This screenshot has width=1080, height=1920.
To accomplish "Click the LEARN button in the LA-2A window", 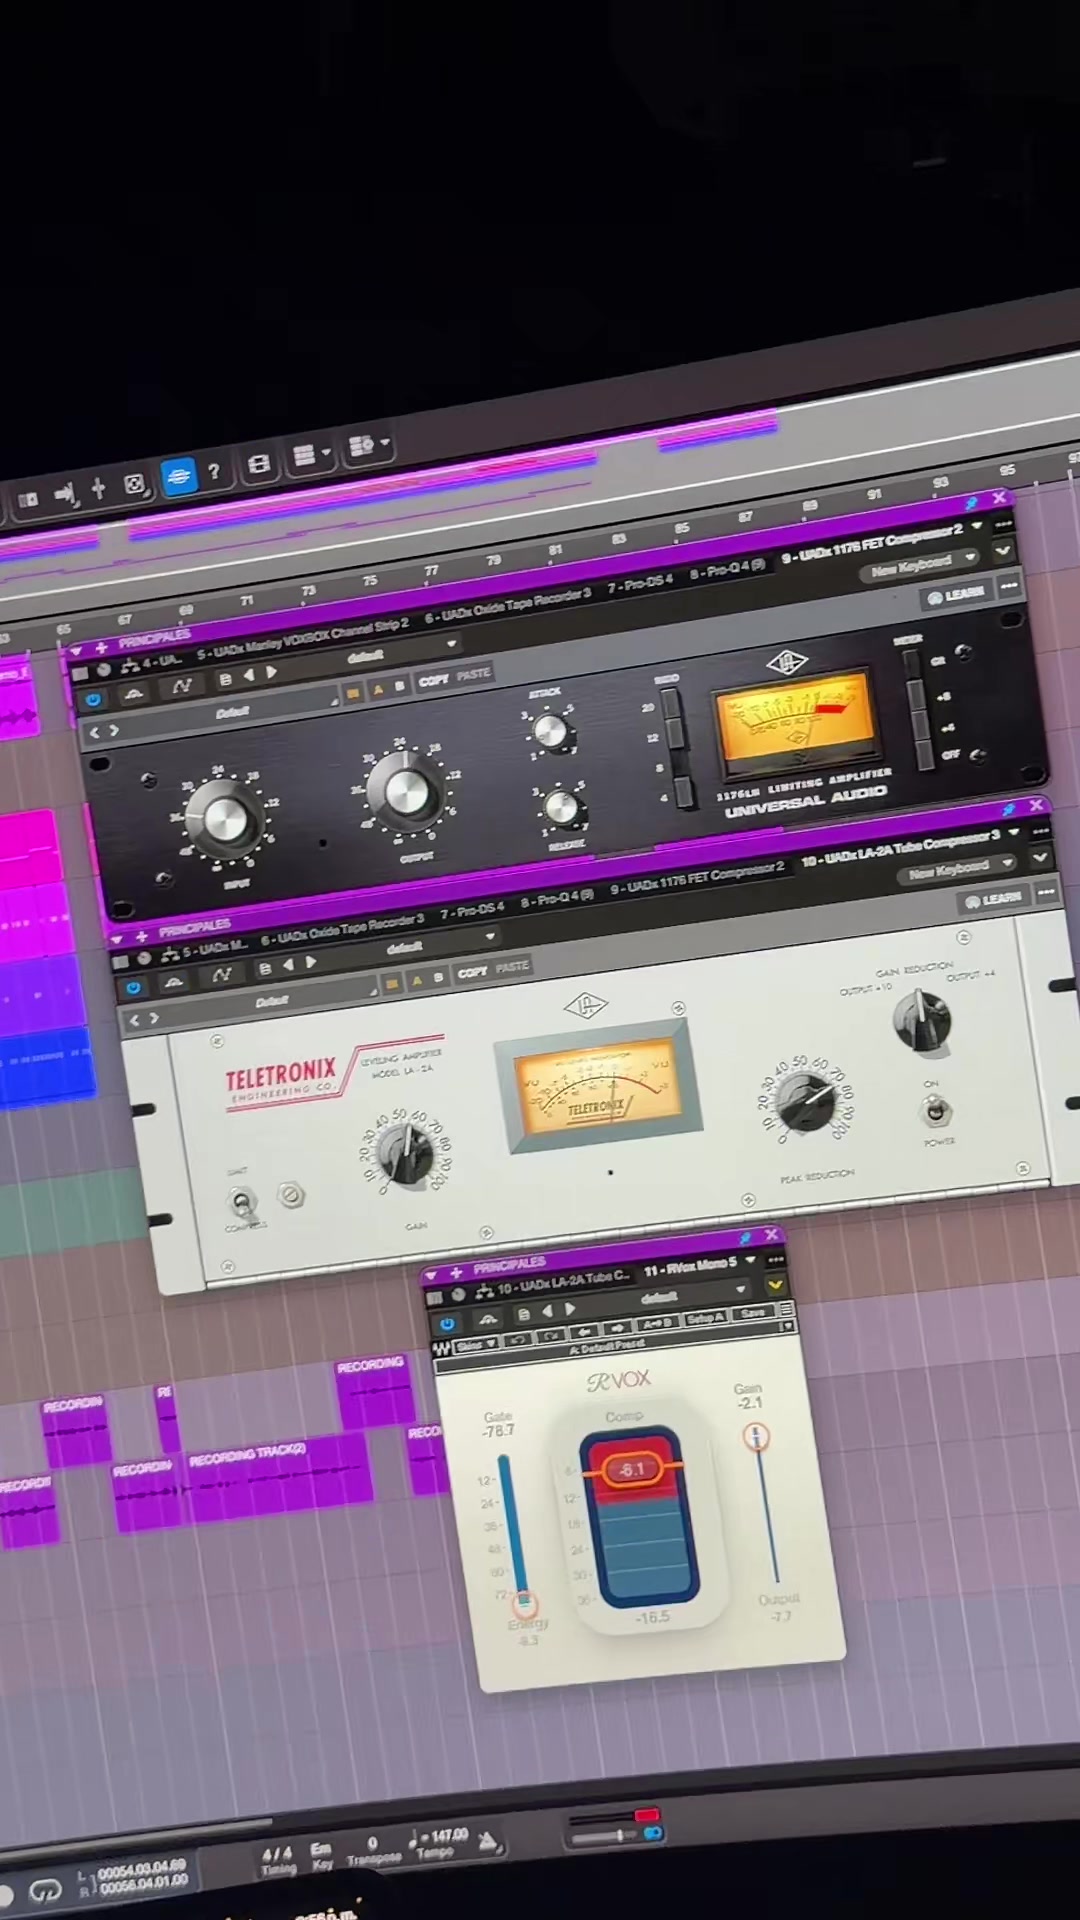I will tap(992, 900).
